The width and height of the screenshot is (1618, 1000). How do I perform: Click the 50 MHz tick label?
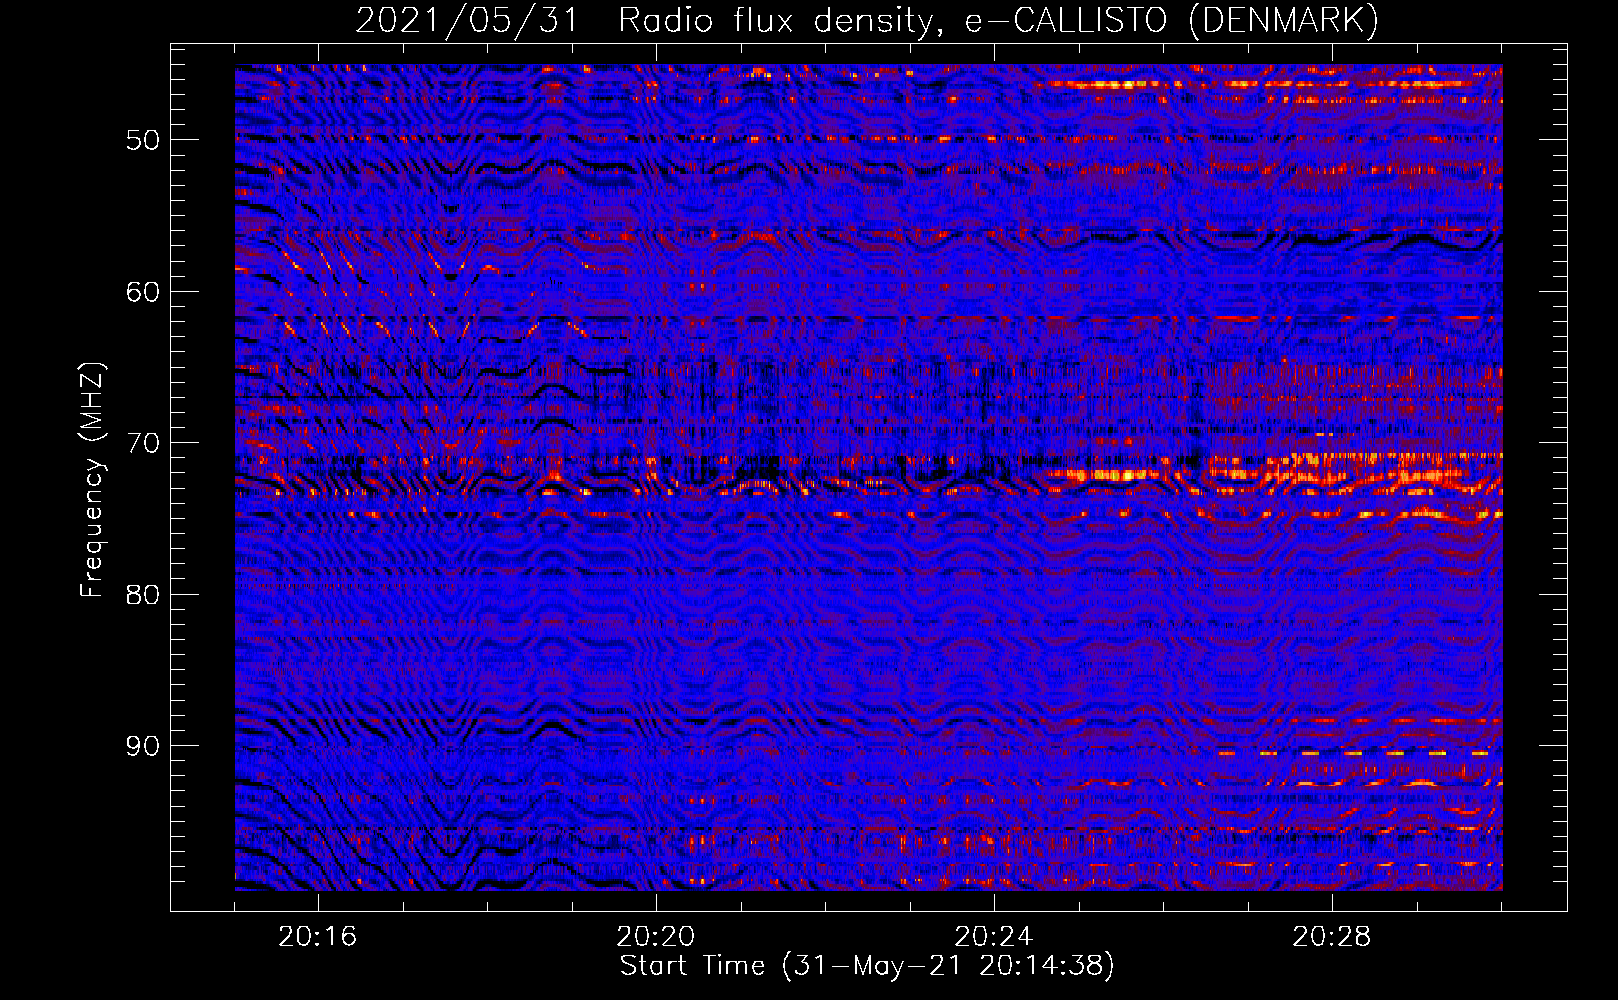point(142,140)
